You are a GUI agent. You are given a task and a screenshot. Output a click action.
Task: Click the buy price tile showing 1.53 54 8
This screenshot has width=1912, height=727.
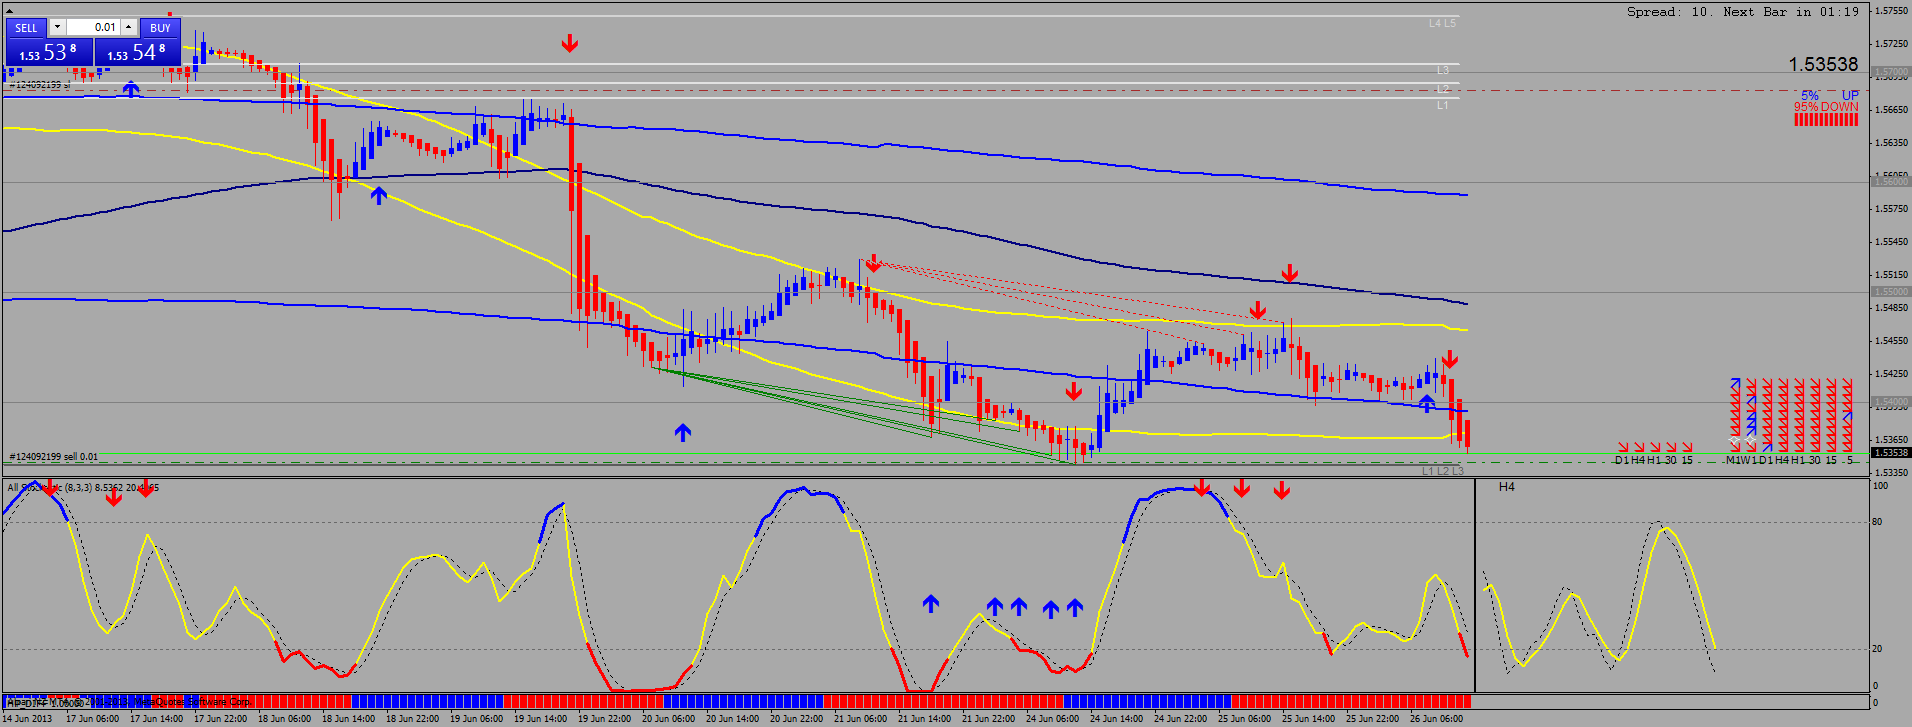(x=137, y=52)
